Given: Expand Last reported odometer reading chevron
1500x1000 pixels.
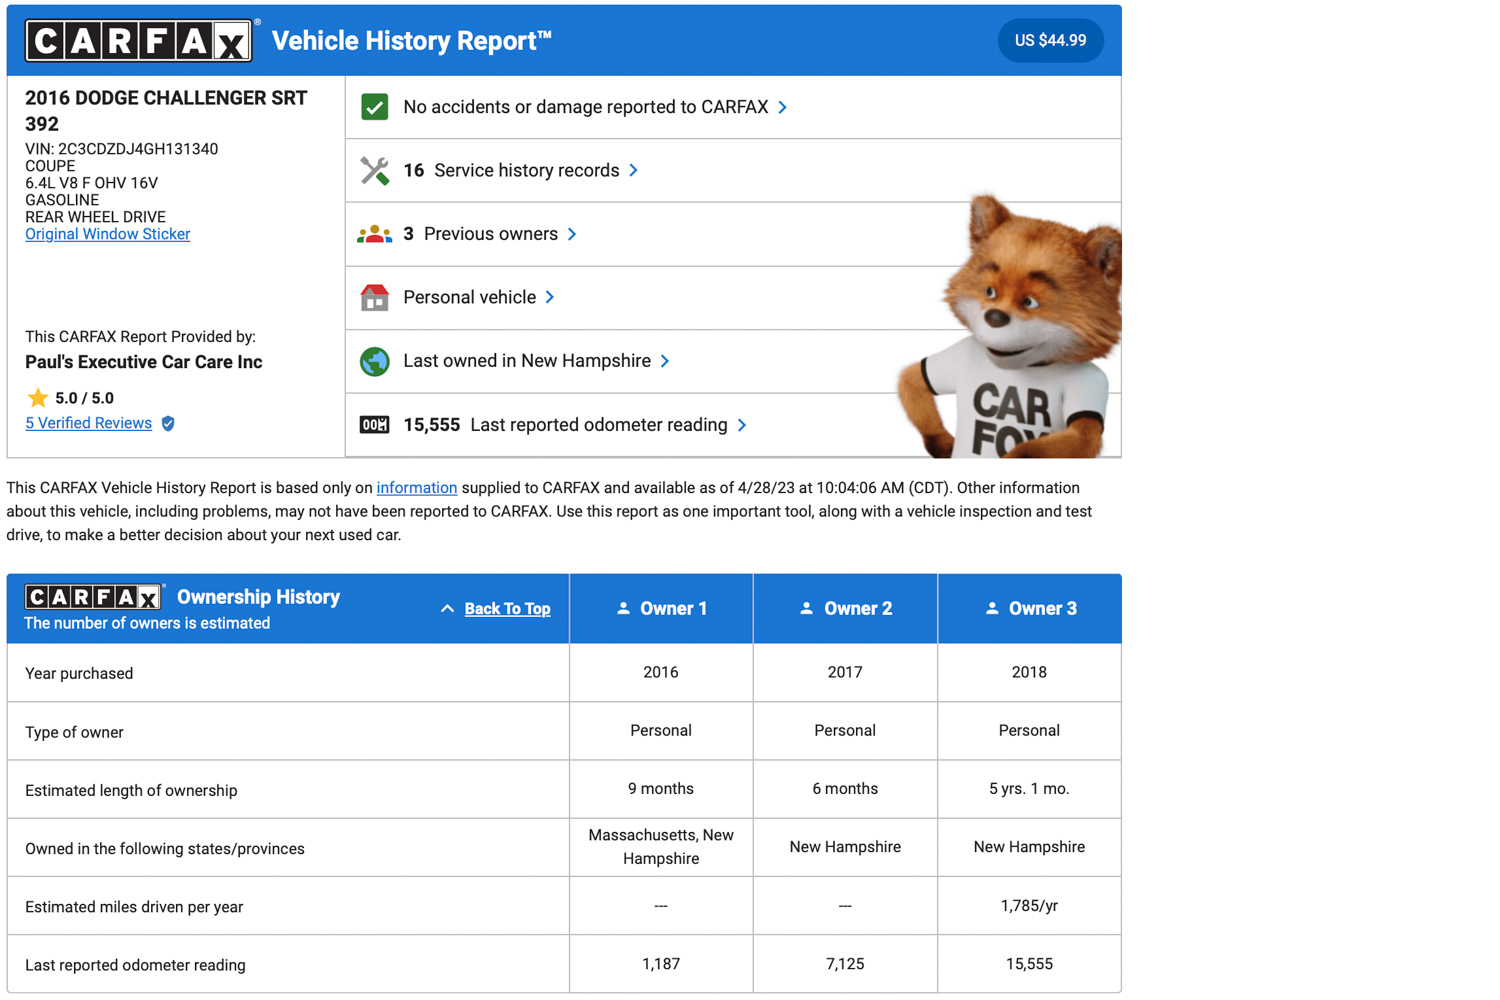Looking at the screenshot, I should pos(742,425).
